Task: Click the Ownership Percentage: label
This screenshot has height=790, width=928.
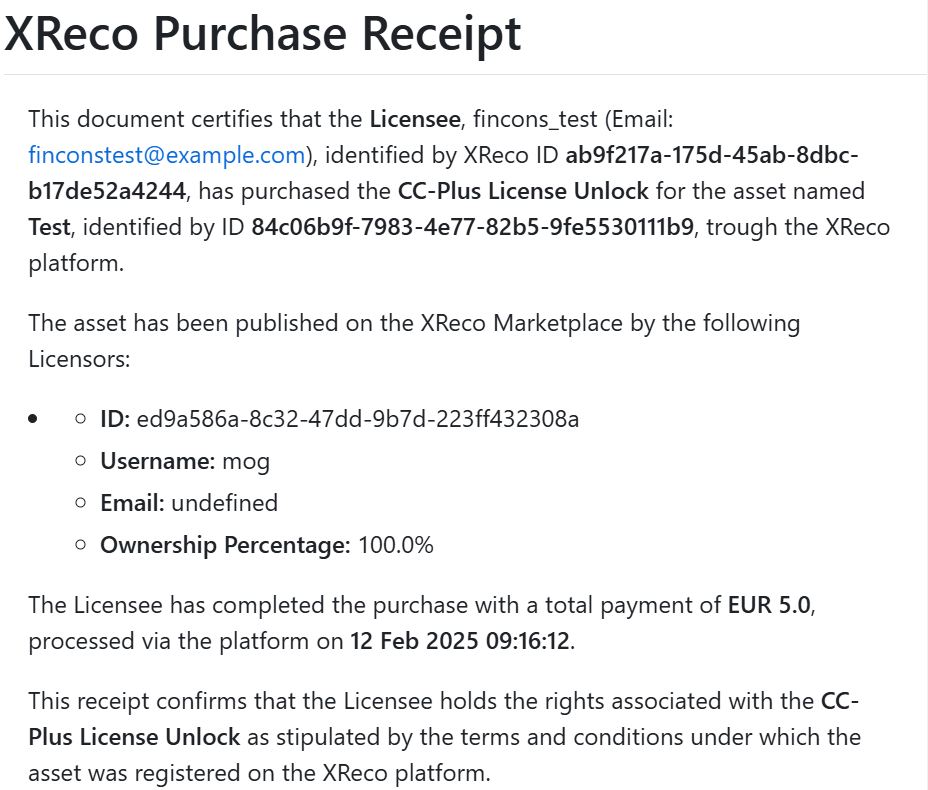Action: pos(225,545)
